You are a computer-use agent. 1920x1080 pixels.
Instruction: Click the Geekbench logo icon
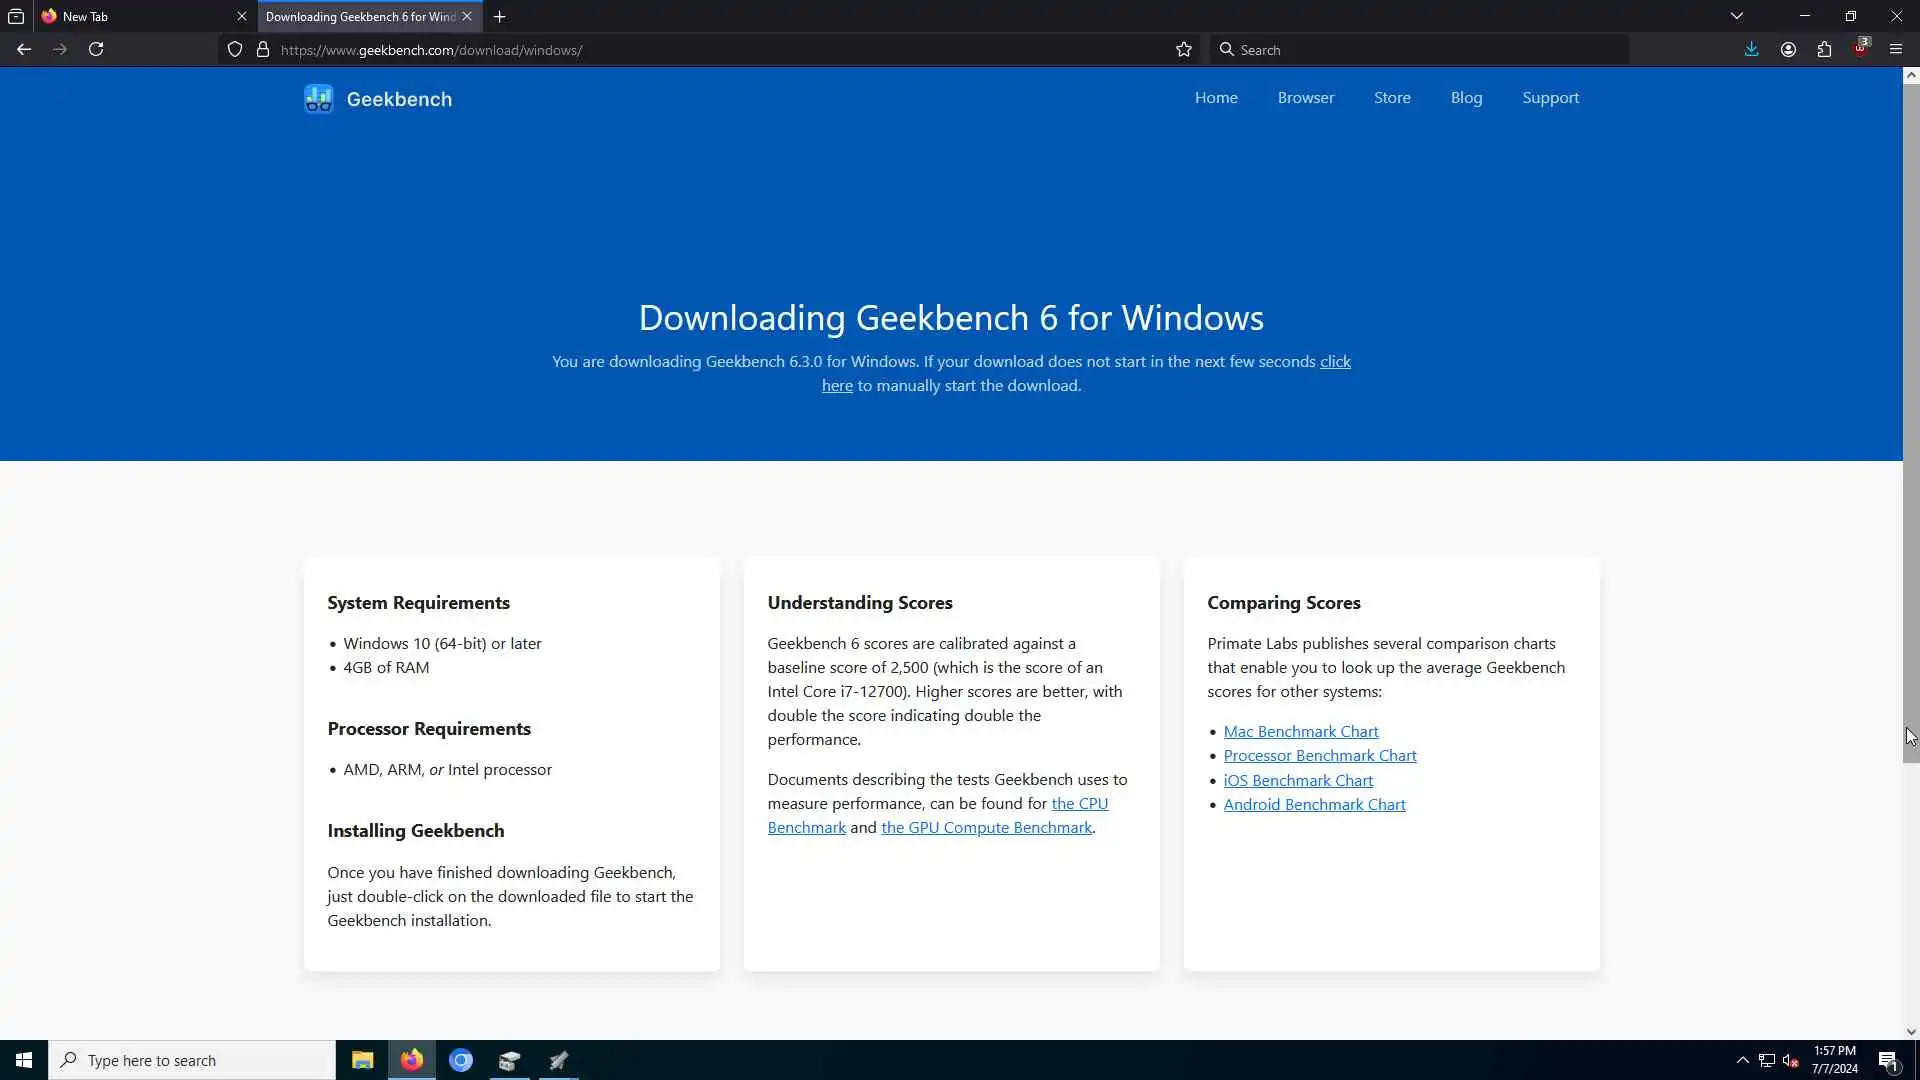pyautogui.click(x=319, y=99)
